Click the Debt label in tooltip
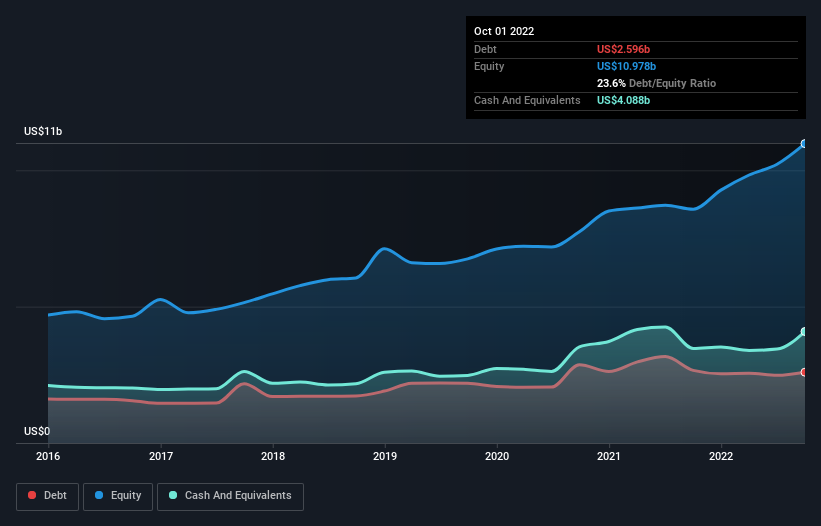This screenshot has height=526, width=821. pos(485,49)
